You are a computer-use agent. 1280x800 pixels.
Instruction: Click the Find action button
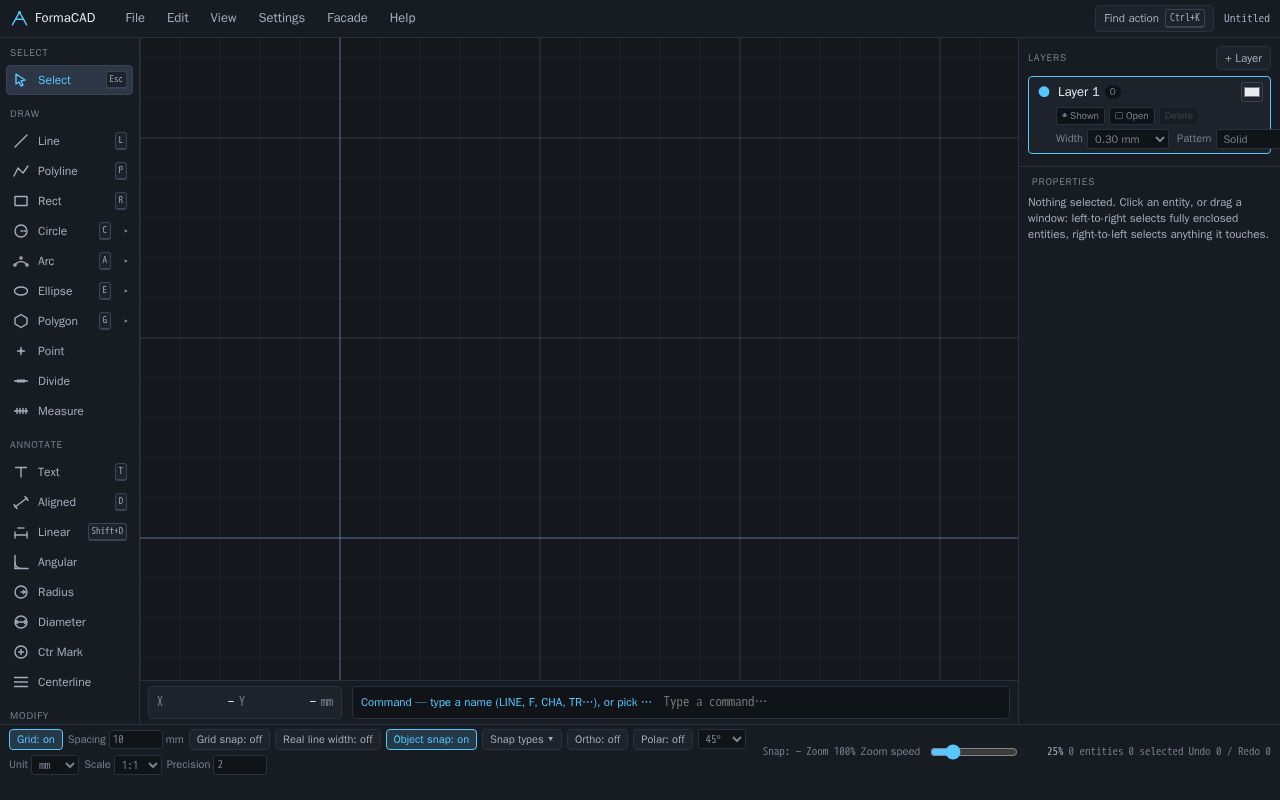pos(1154,18)
